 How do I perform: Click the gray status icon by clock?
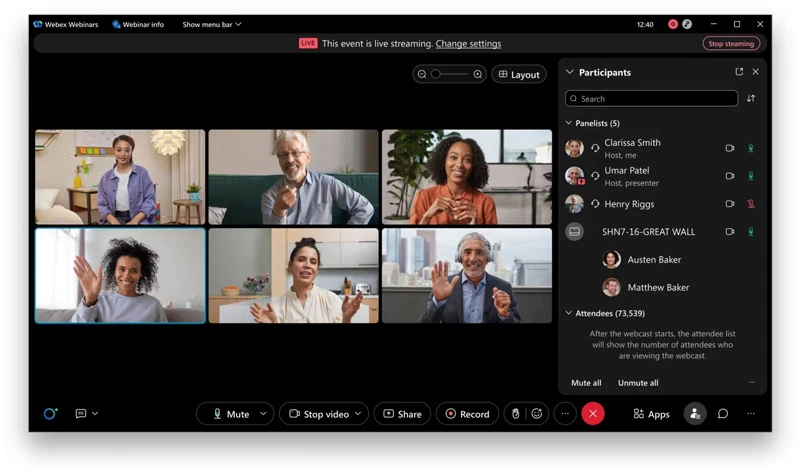coord(687,24)
